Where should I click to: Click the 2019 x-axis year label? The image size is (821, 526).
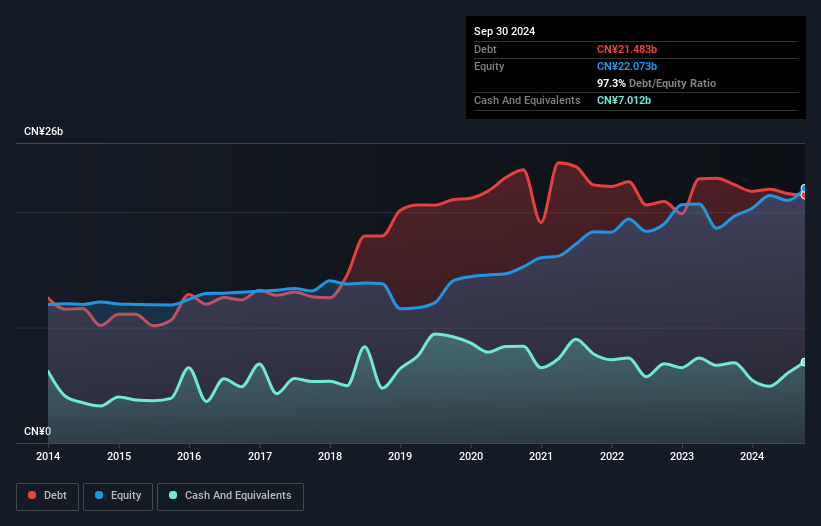coord(400,457)
